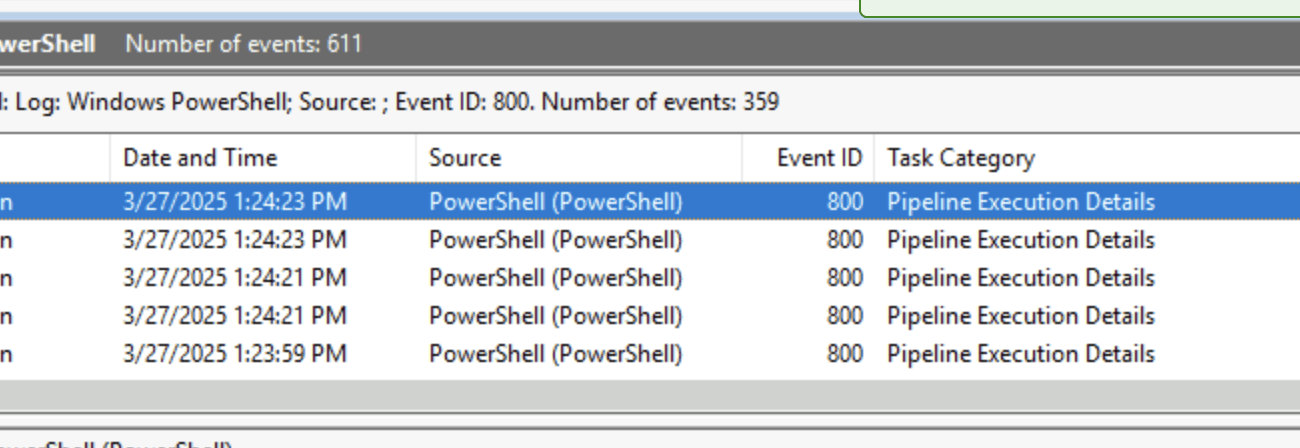Image resolution: width=1300 pixels, height=448 pixels.
Task: Select the unhighlighted 1:24:23 PM event row
Action: click(x=234, y=240)
